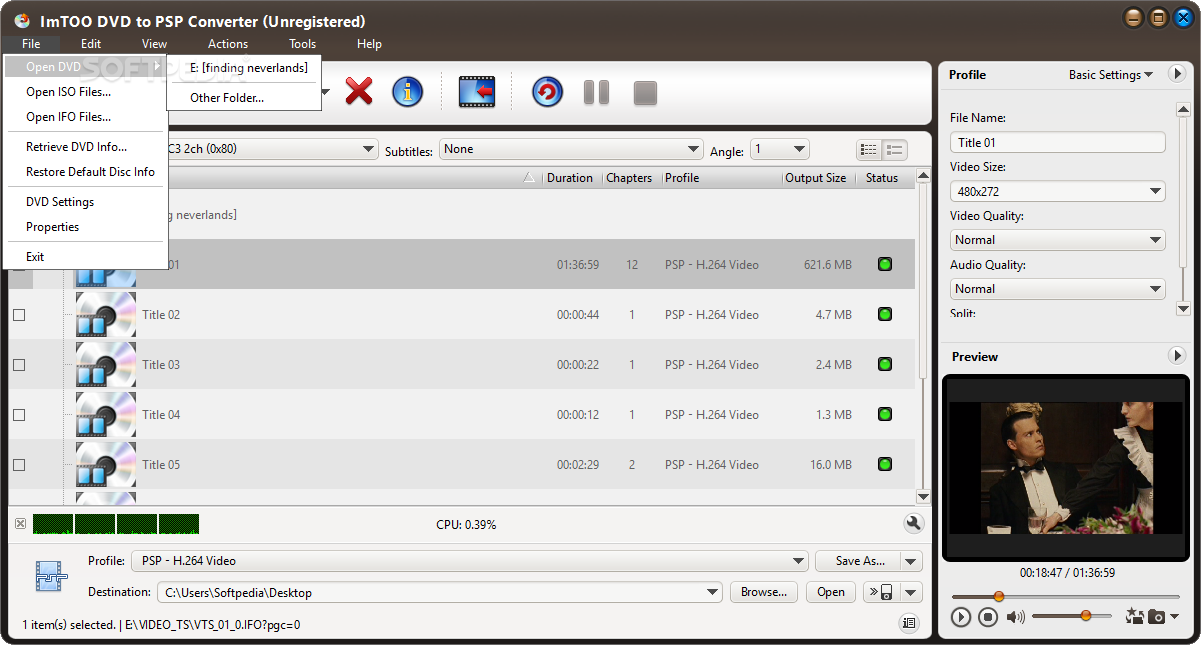Click the film strip icon beside Profile

[x=50, y=576]
